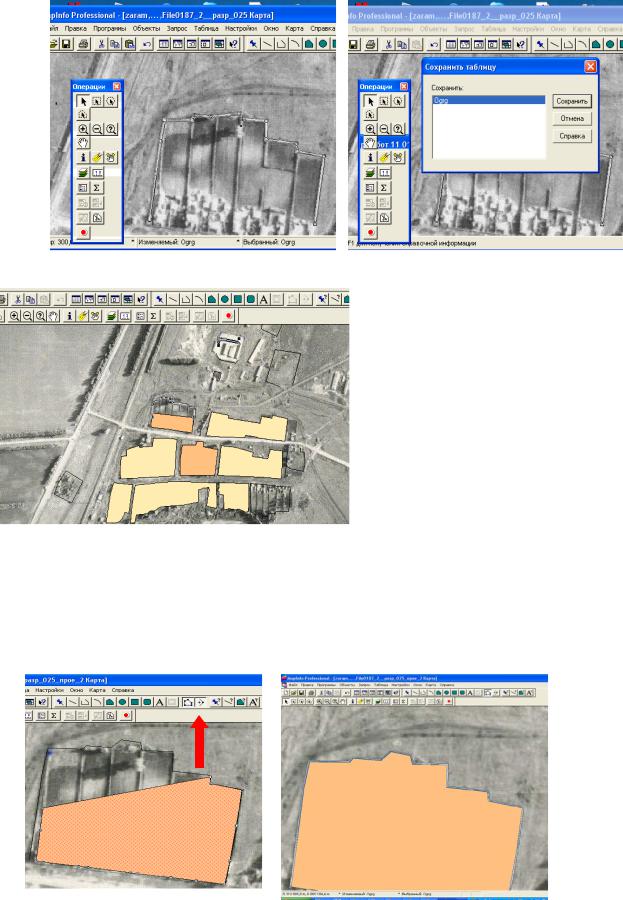Click red dot icon in yellow-polygons map window
Screen dimensions: 623x900
229,316
